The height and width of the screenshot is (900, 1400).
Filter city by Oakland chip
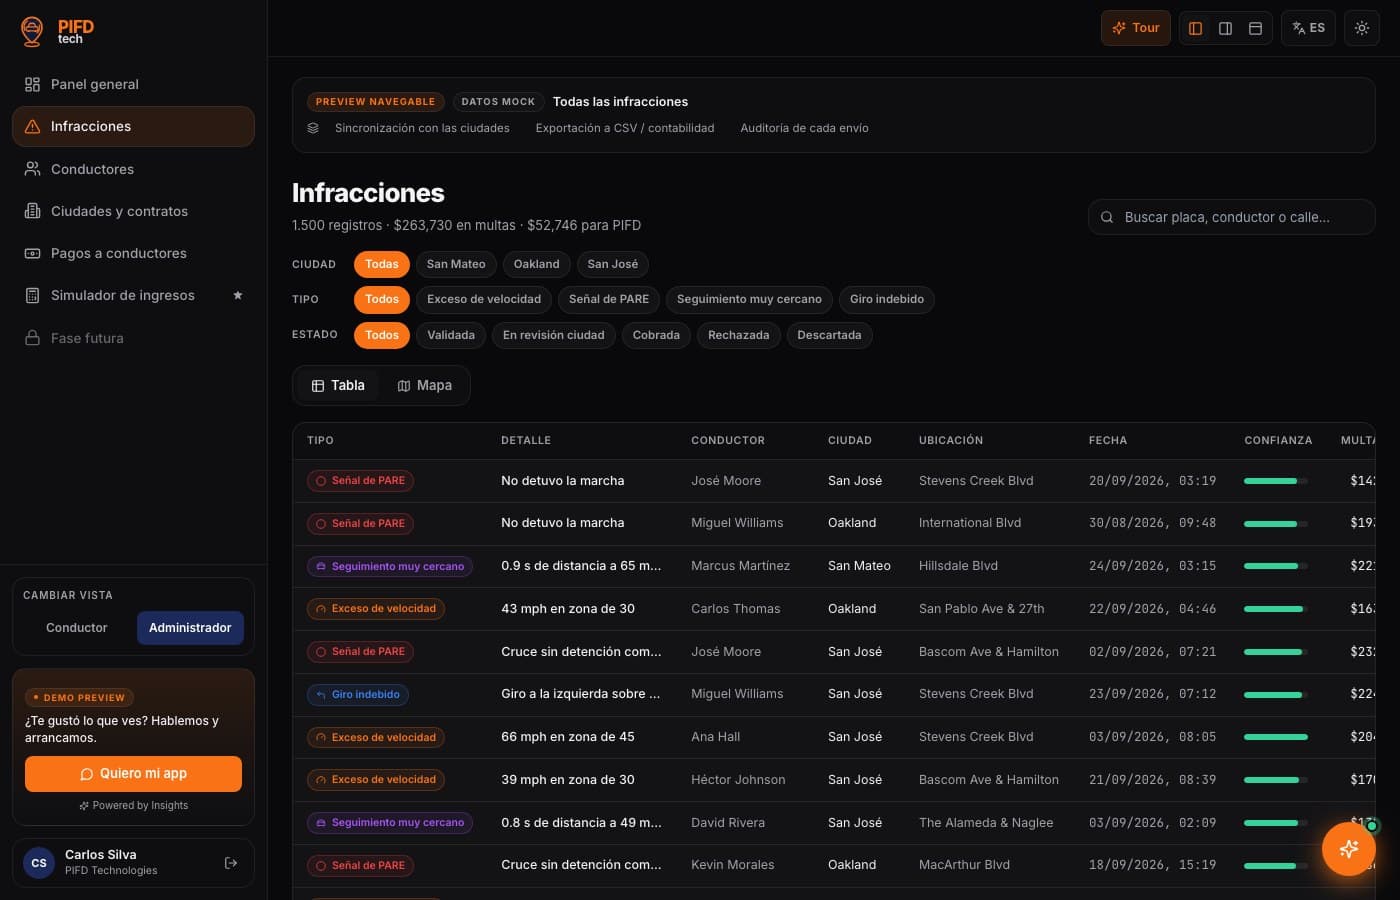(537, 264)
